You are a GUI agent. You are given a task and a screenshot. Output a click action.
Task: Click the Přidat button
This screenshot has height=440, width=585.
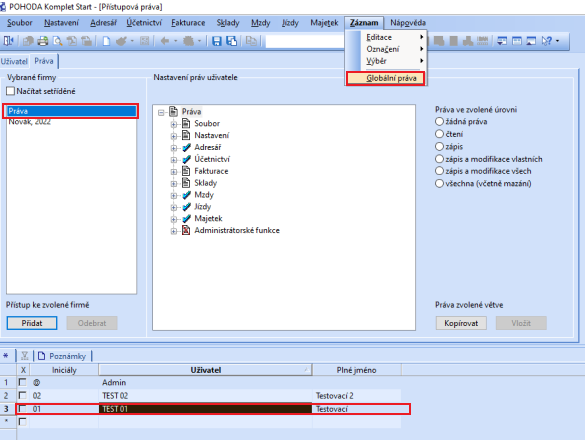pos(32,323)
